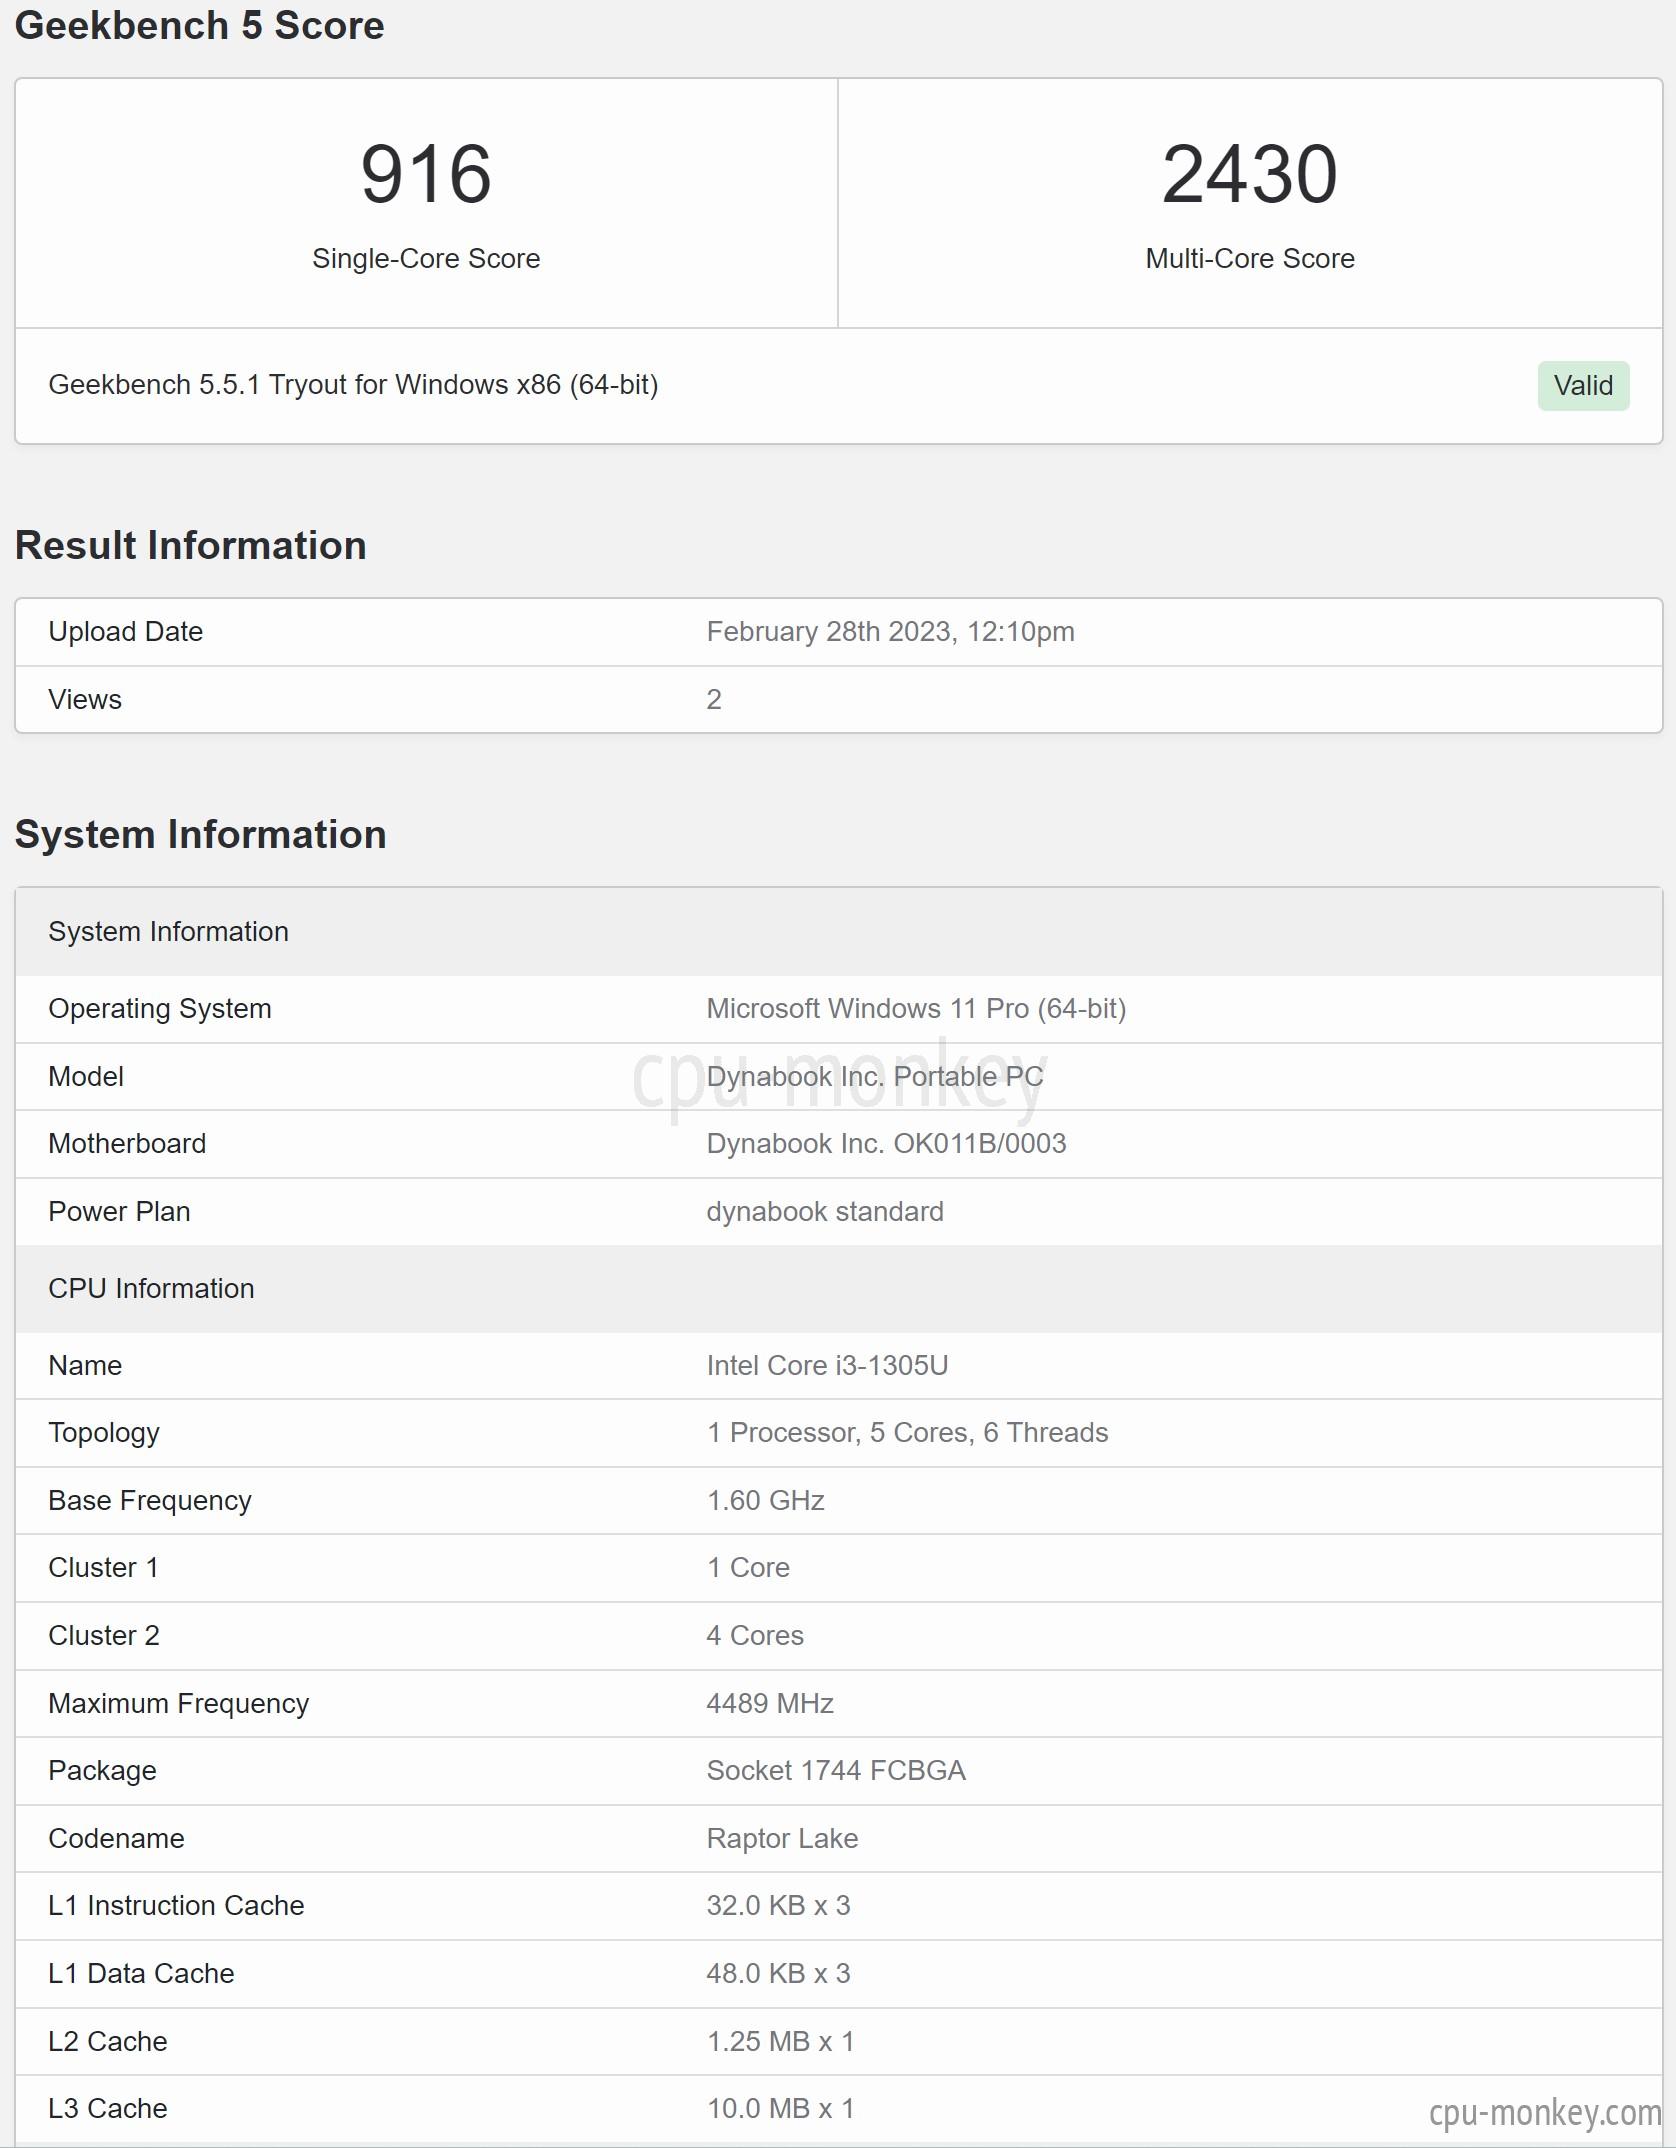Click the Package label
1676x2148 pixels.
pyautogui.click(x=102, y=1771)
